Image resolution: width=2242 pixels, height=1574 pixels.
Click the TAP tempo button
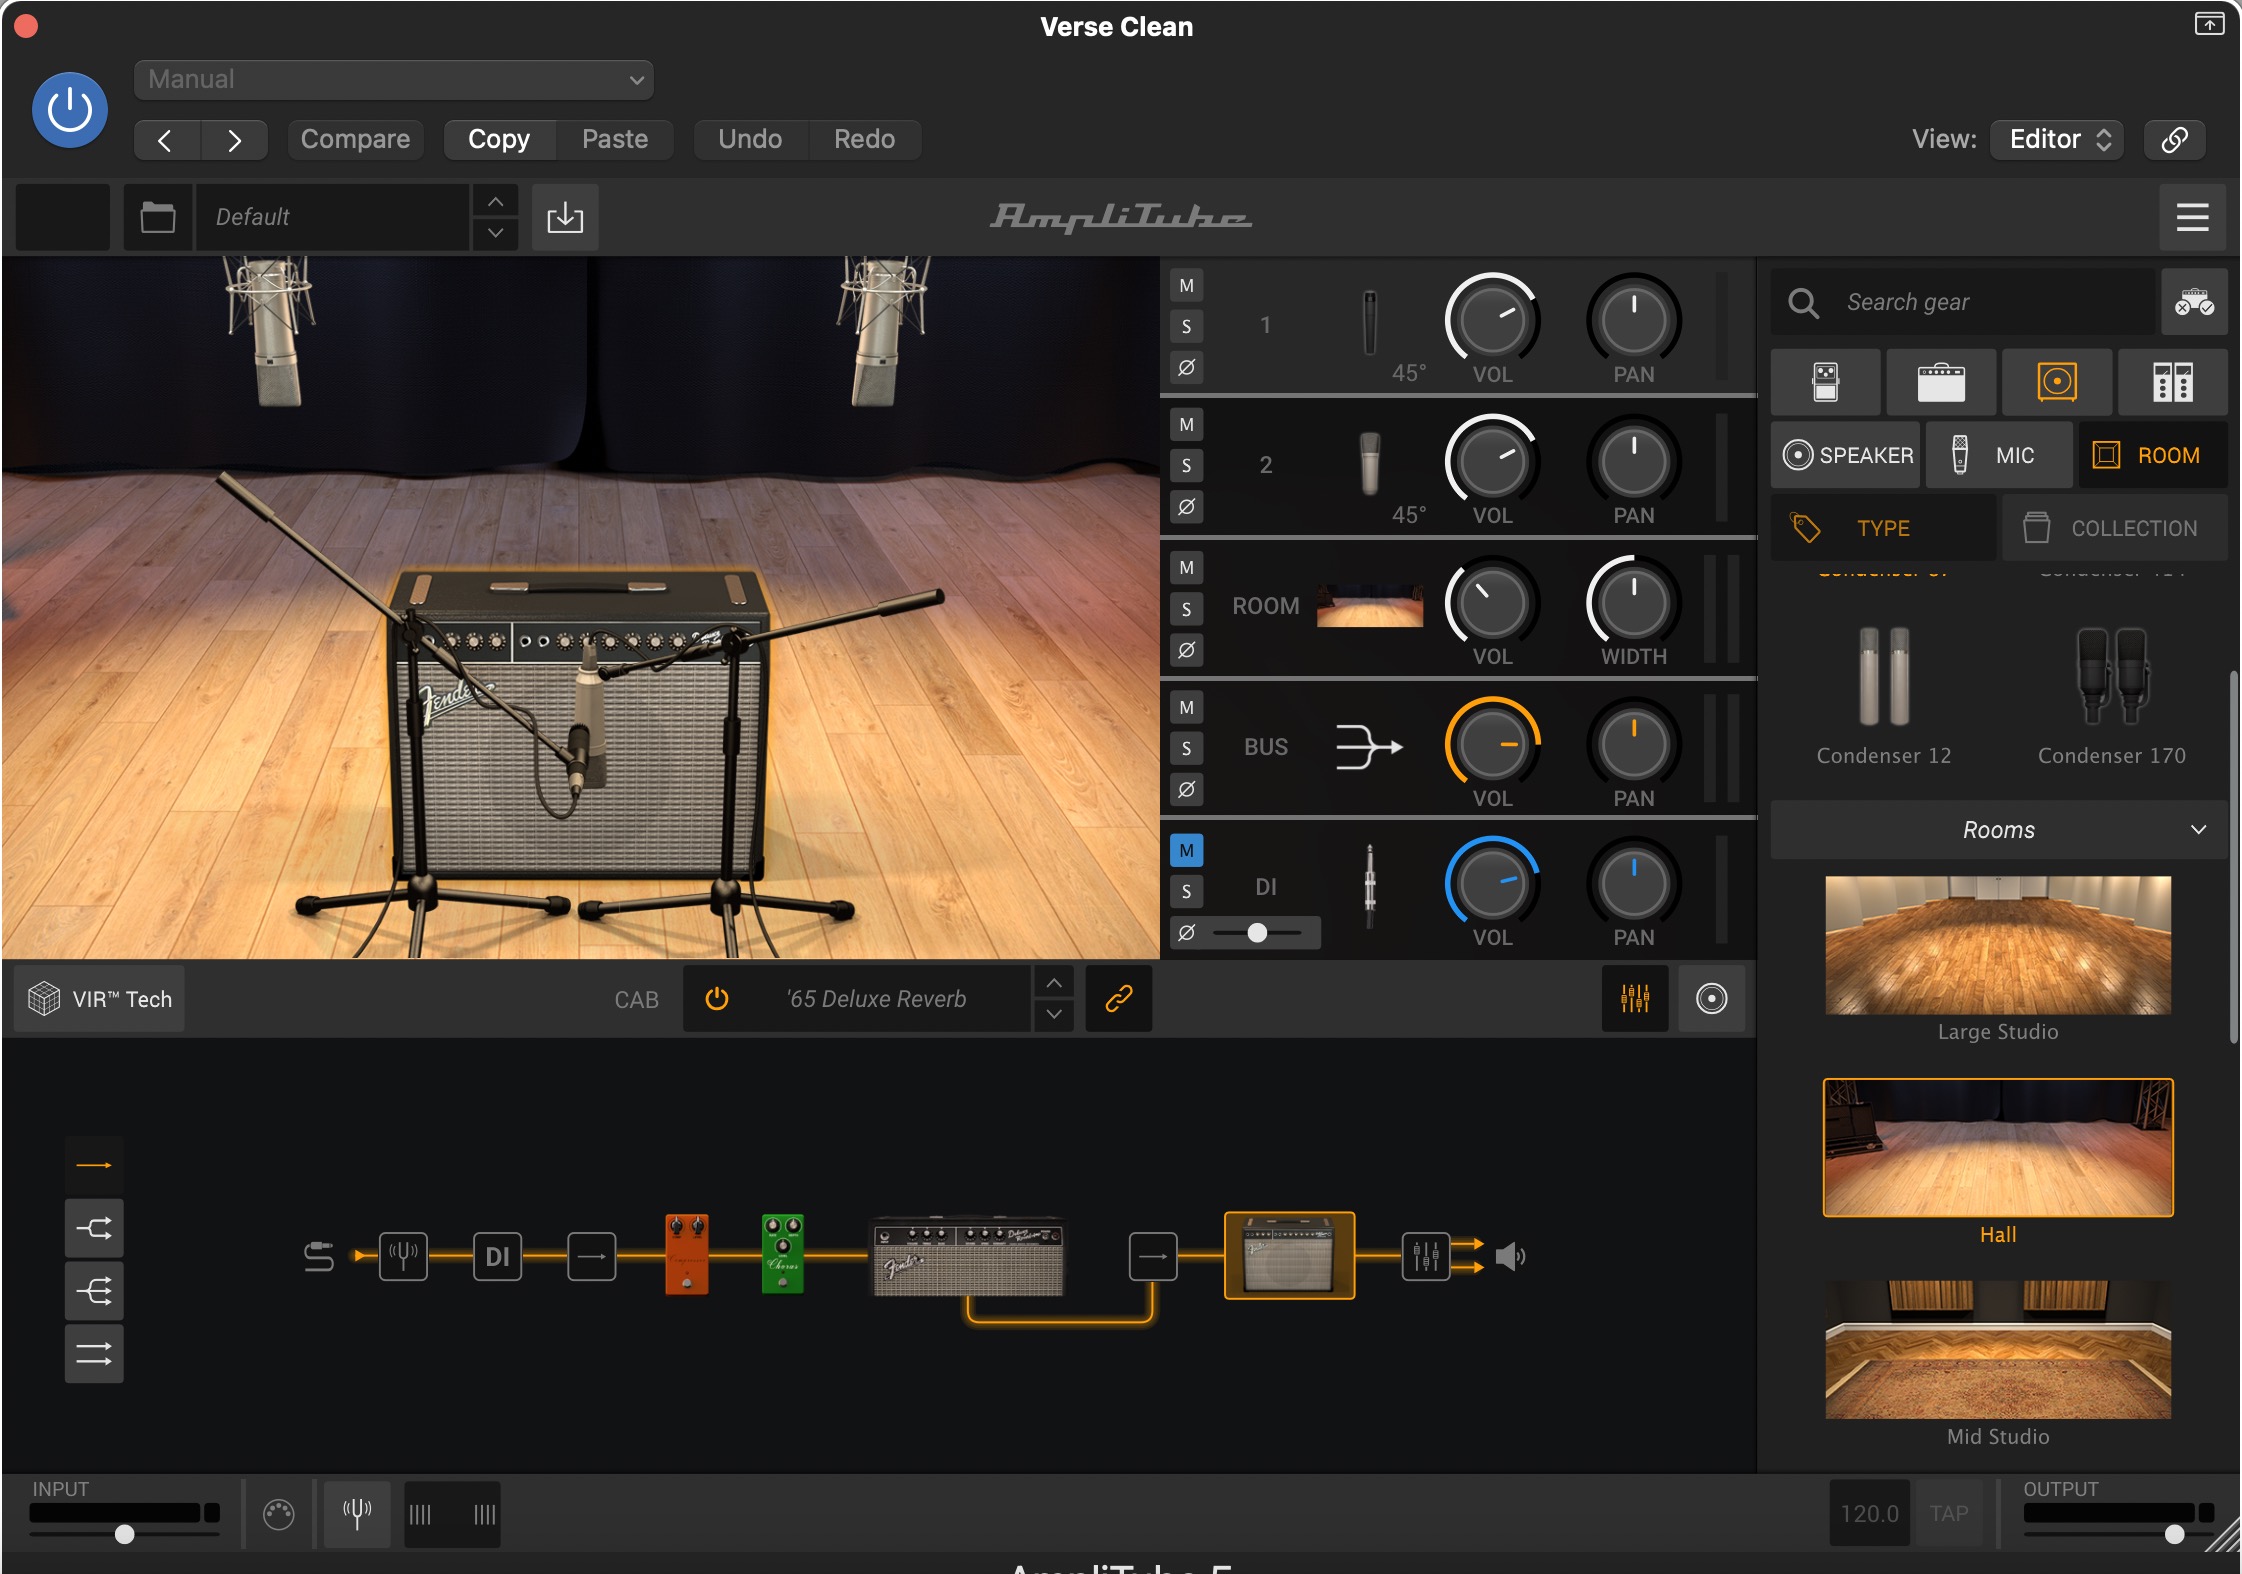pos(1948,1514)
